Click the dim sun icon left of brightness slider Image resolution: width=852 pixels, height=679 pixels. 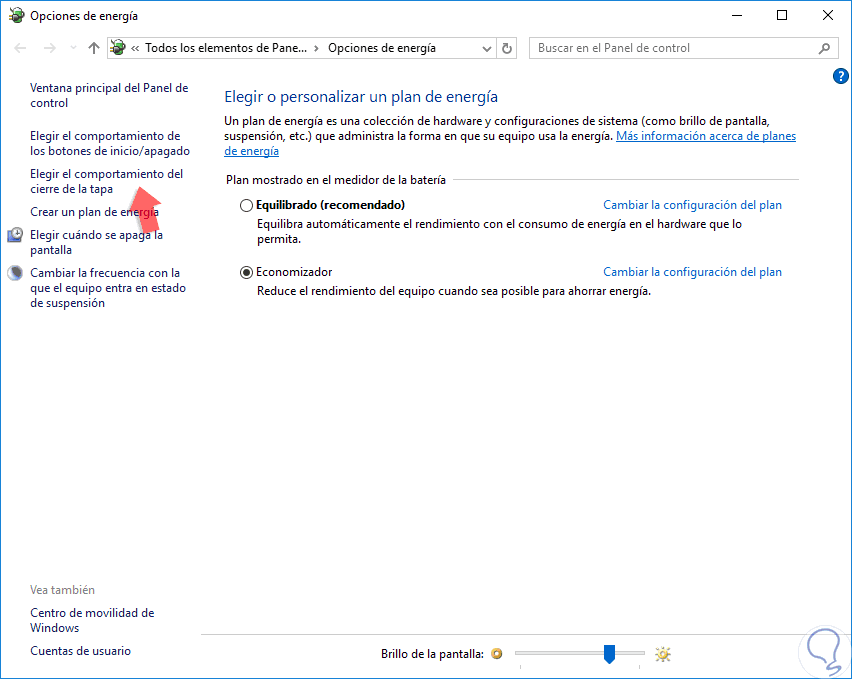[x=497, y=653]
